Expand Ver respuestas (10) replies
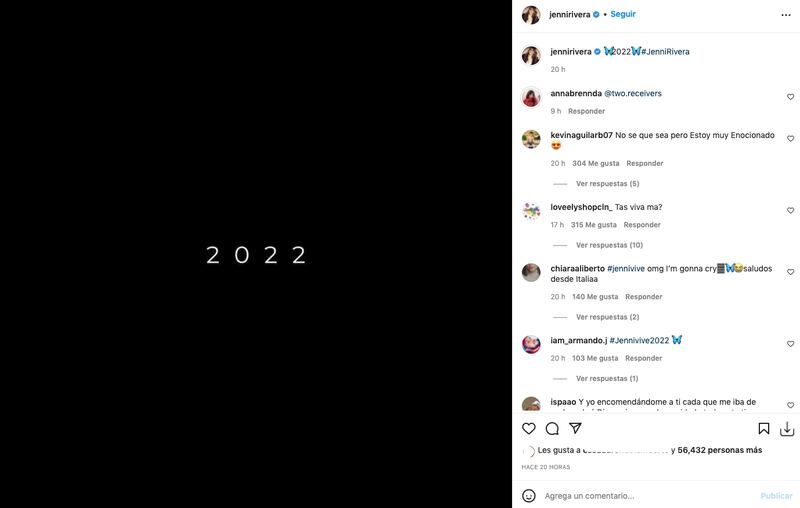800x508 pixels. [609, 245]
